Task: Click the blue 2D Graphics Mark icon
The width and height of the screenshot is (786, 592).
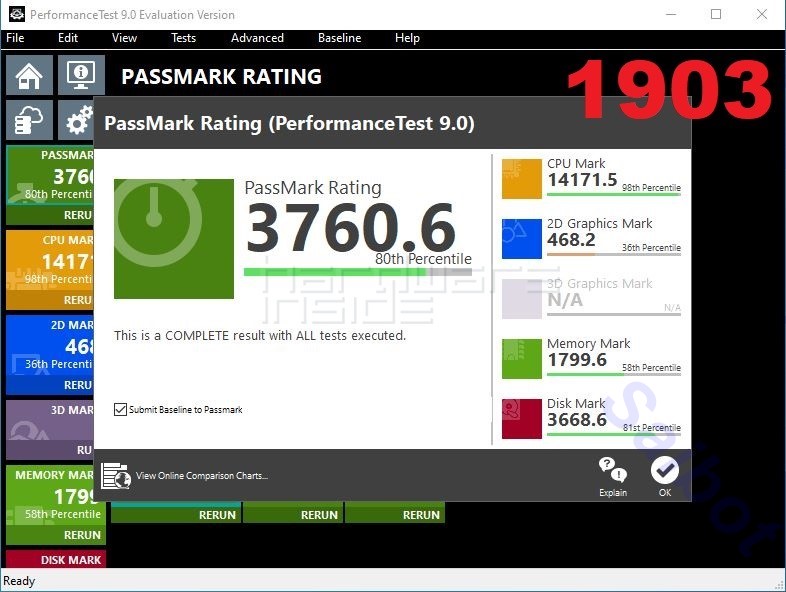Action: (521, 239)
